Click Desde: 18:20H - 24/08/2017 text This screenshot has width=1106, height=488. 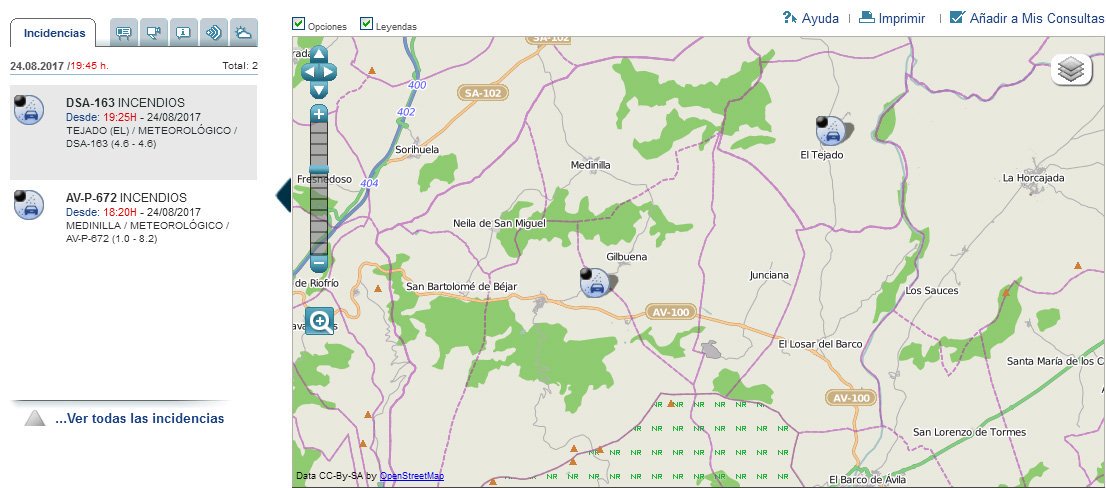coord(133,212)
